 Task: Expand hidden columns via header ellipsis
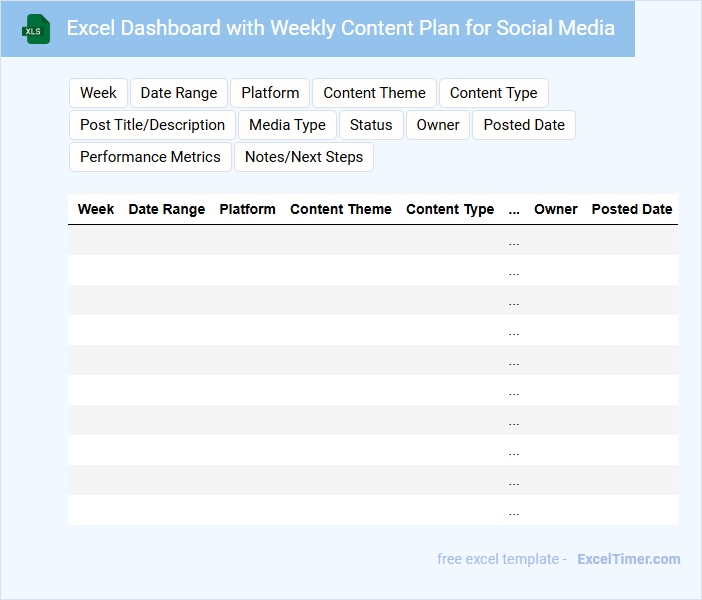[514, 210]
